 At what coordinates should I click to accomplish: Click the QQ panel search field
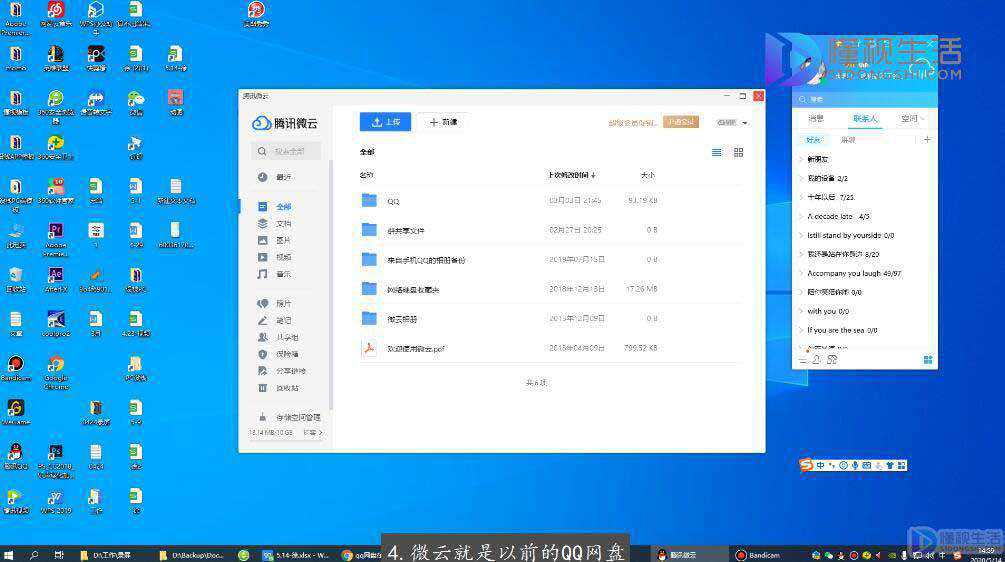[x=865, y=99]
